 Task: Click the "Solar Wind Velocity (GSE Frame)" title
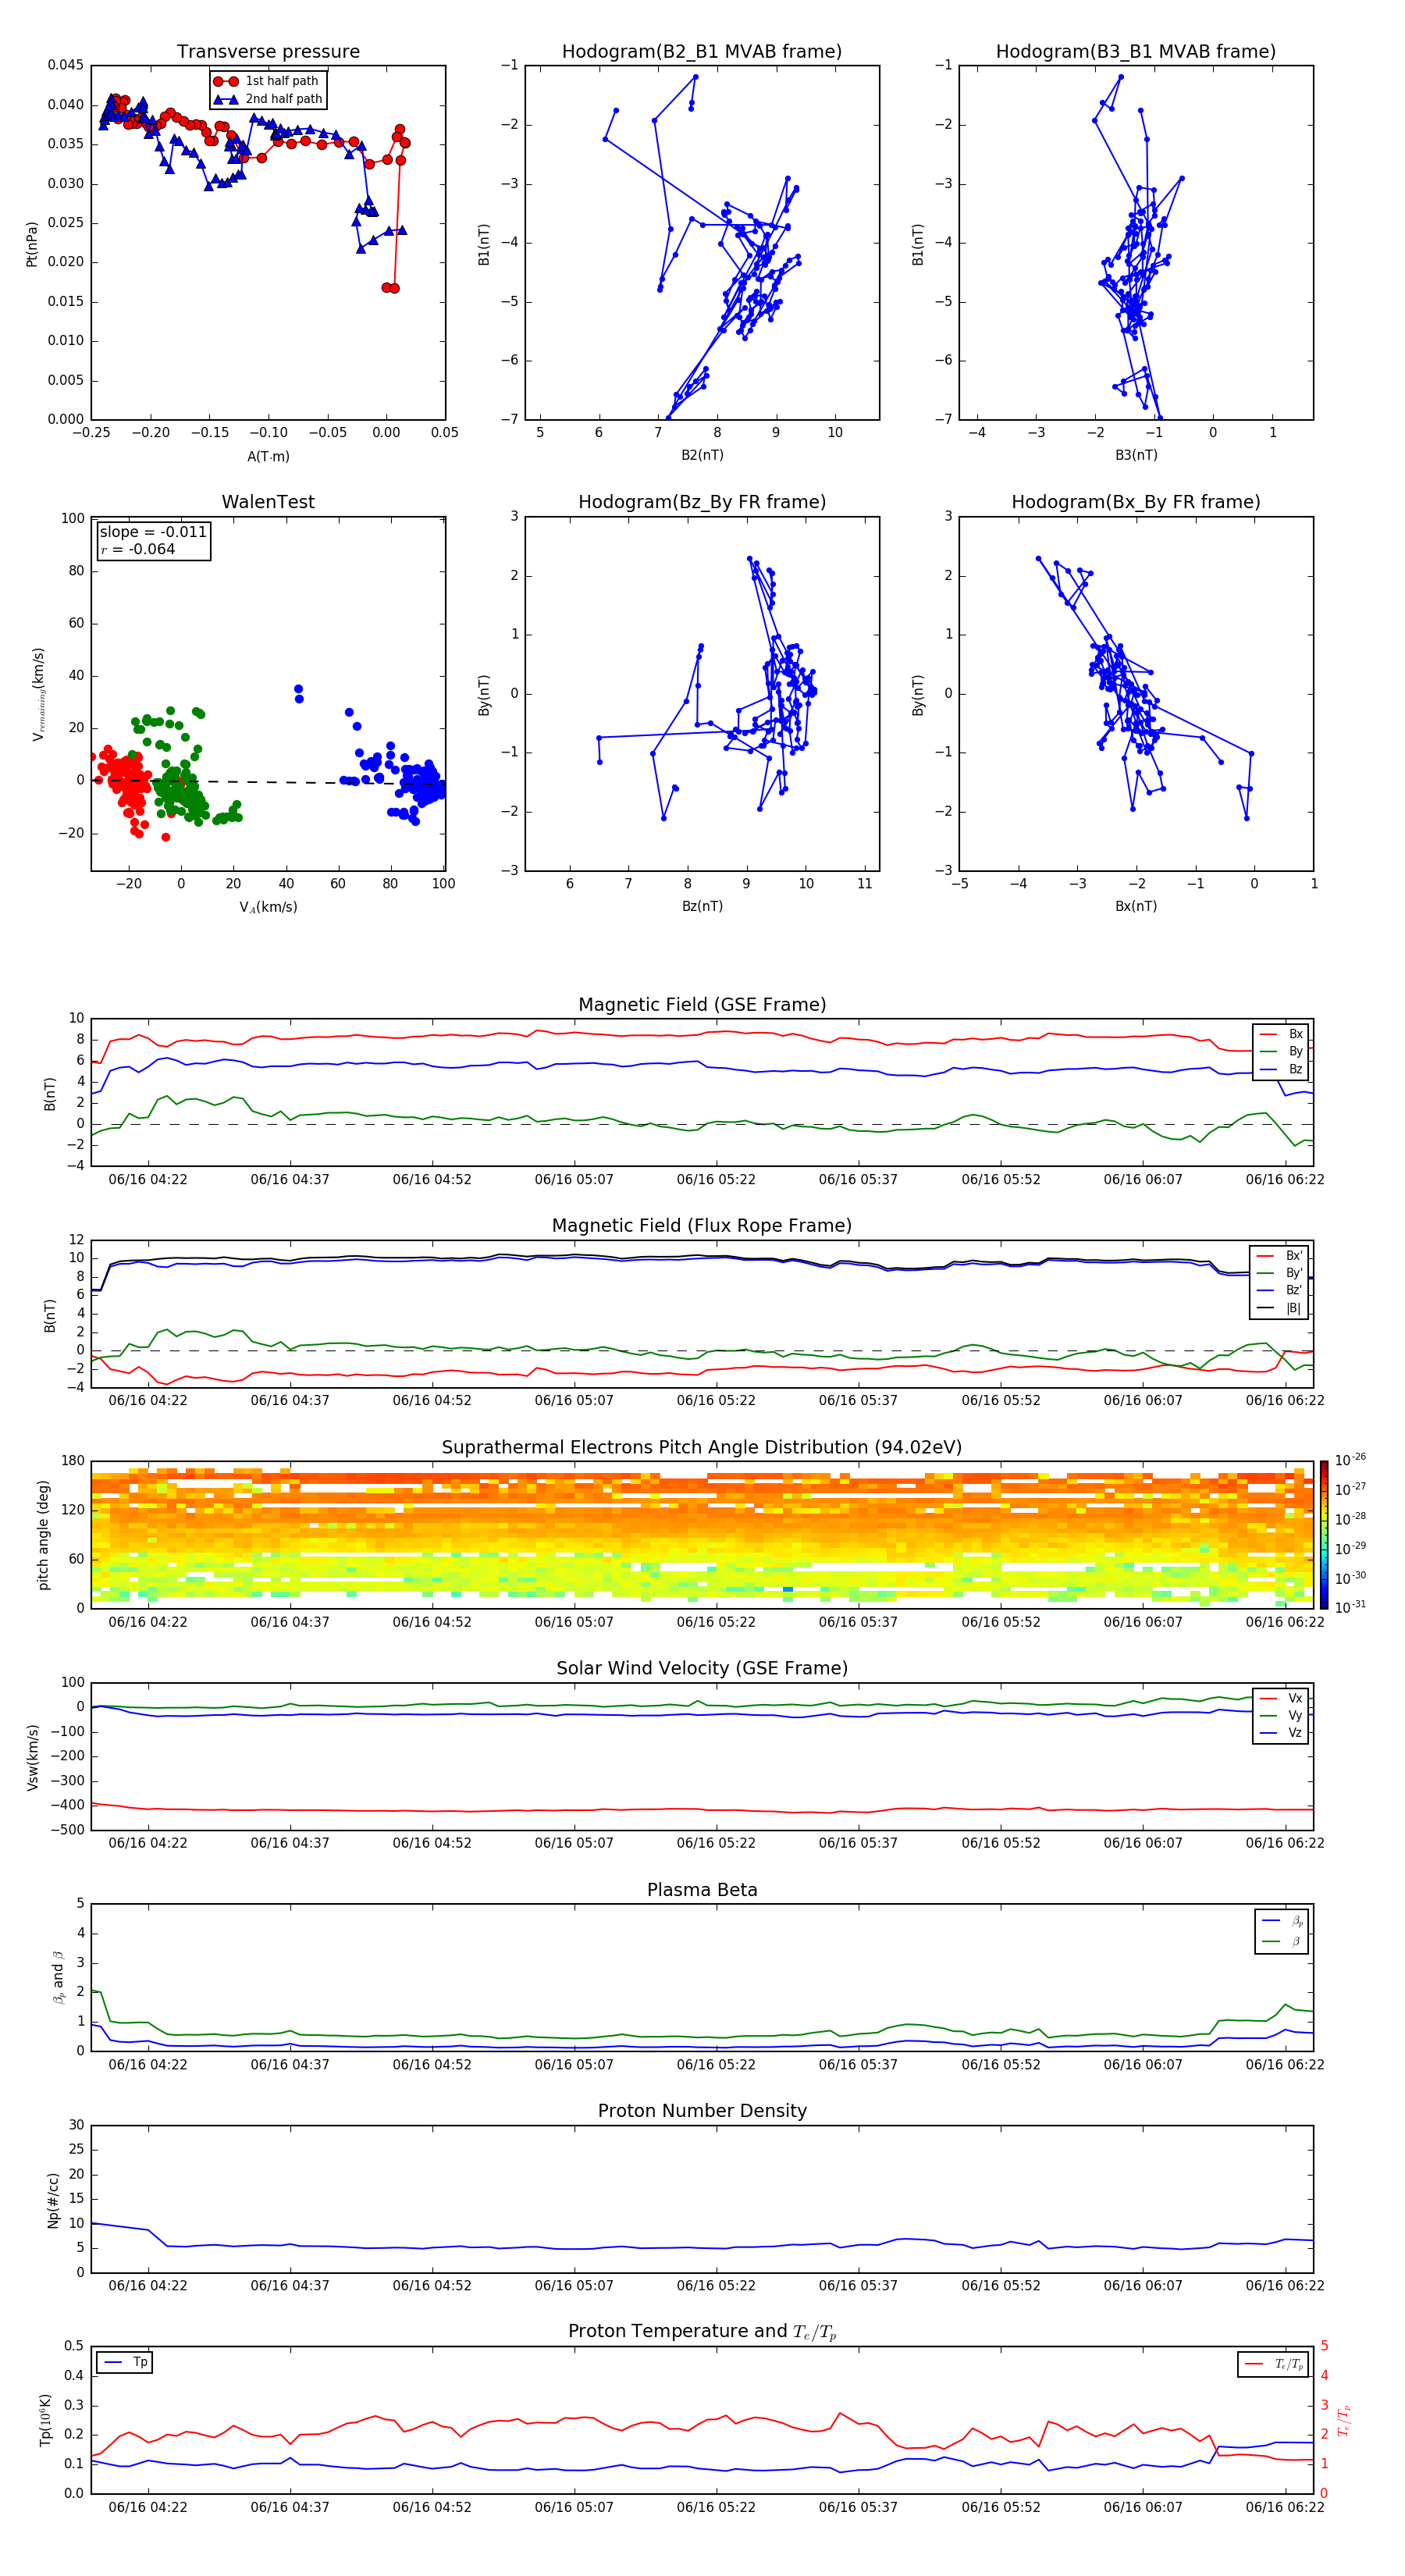point(702,1669)
